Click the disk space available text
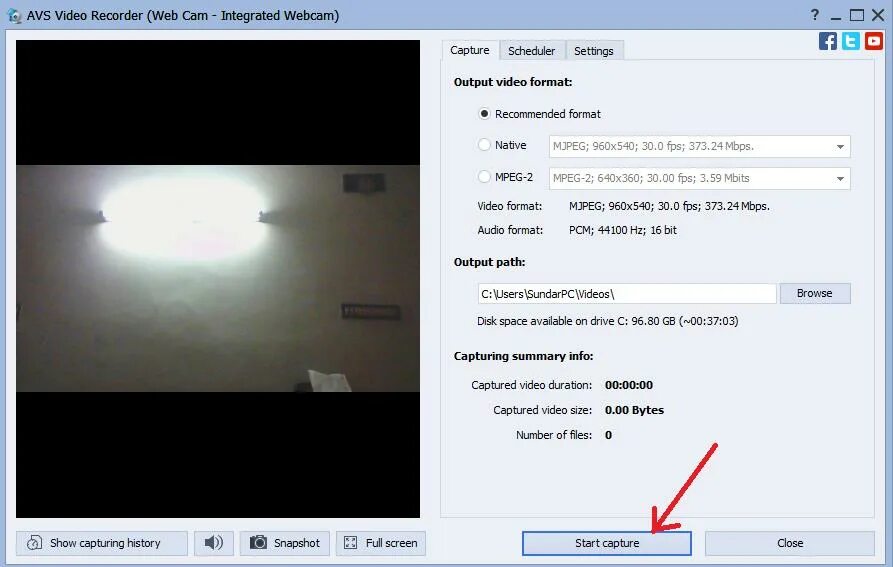 coord(608,321)
